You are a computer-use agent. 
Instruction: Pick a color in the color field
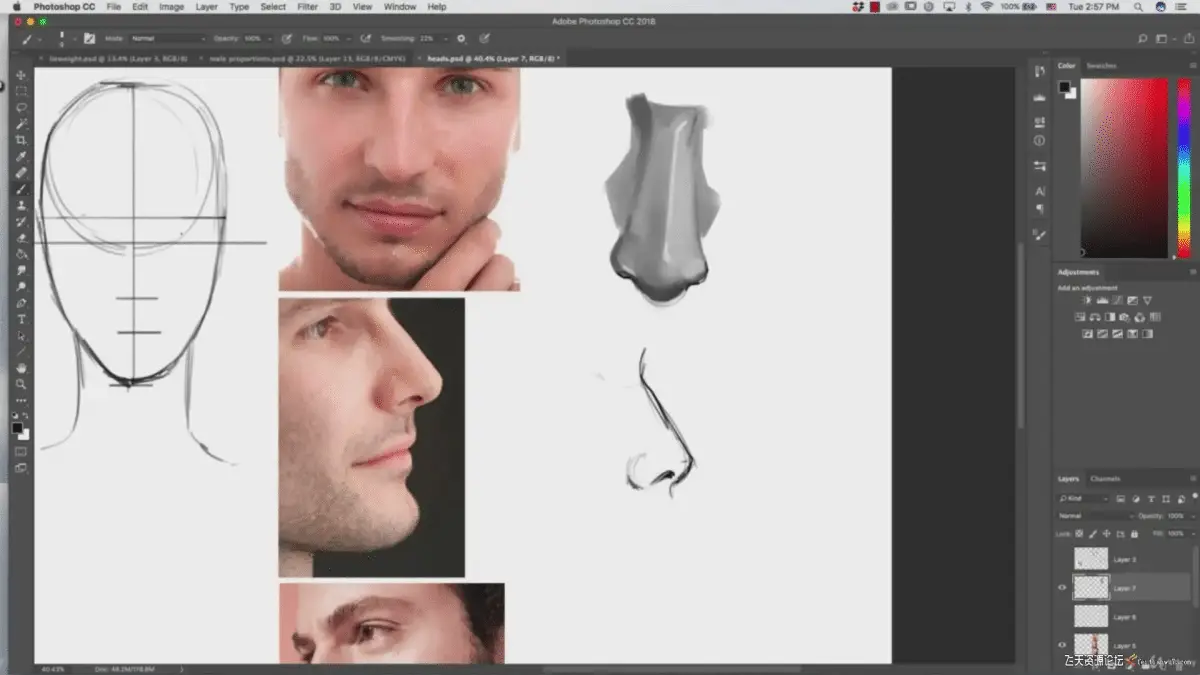[x=1123, y=167]
